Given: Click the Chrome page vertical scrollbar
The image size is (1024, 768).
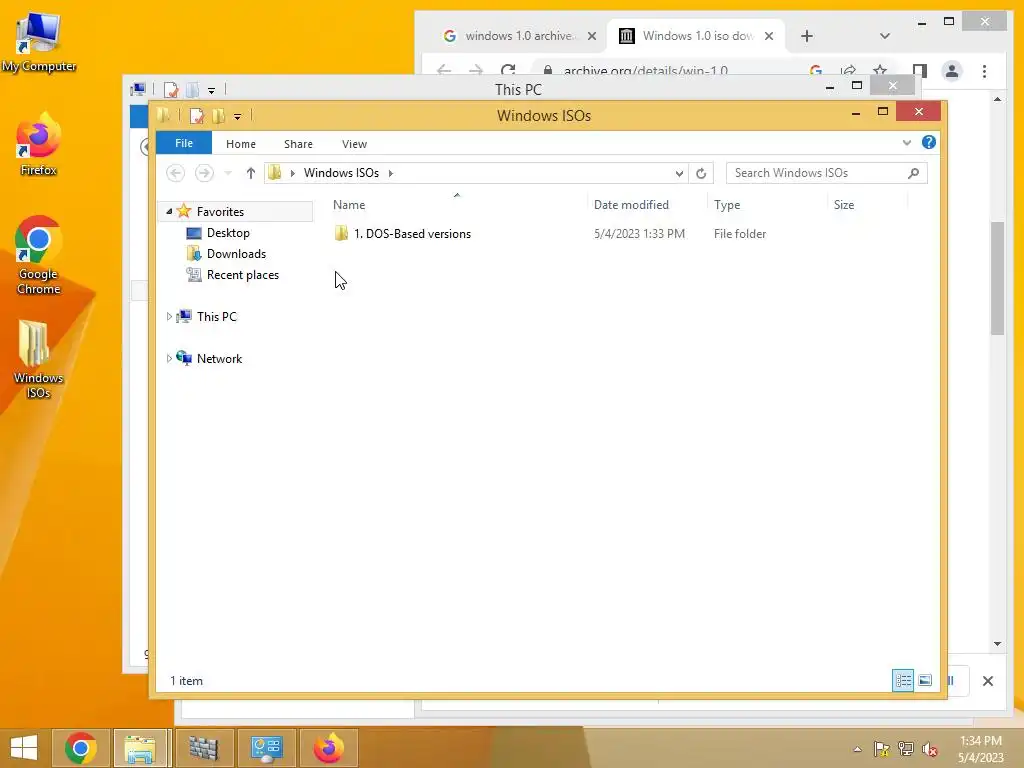Looking at the screenshot, I should click(997, 278).
